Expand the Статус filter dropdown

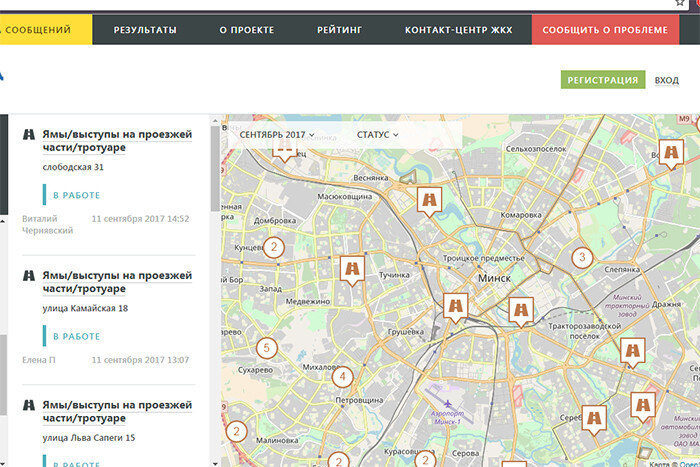(x=377, y=134)
